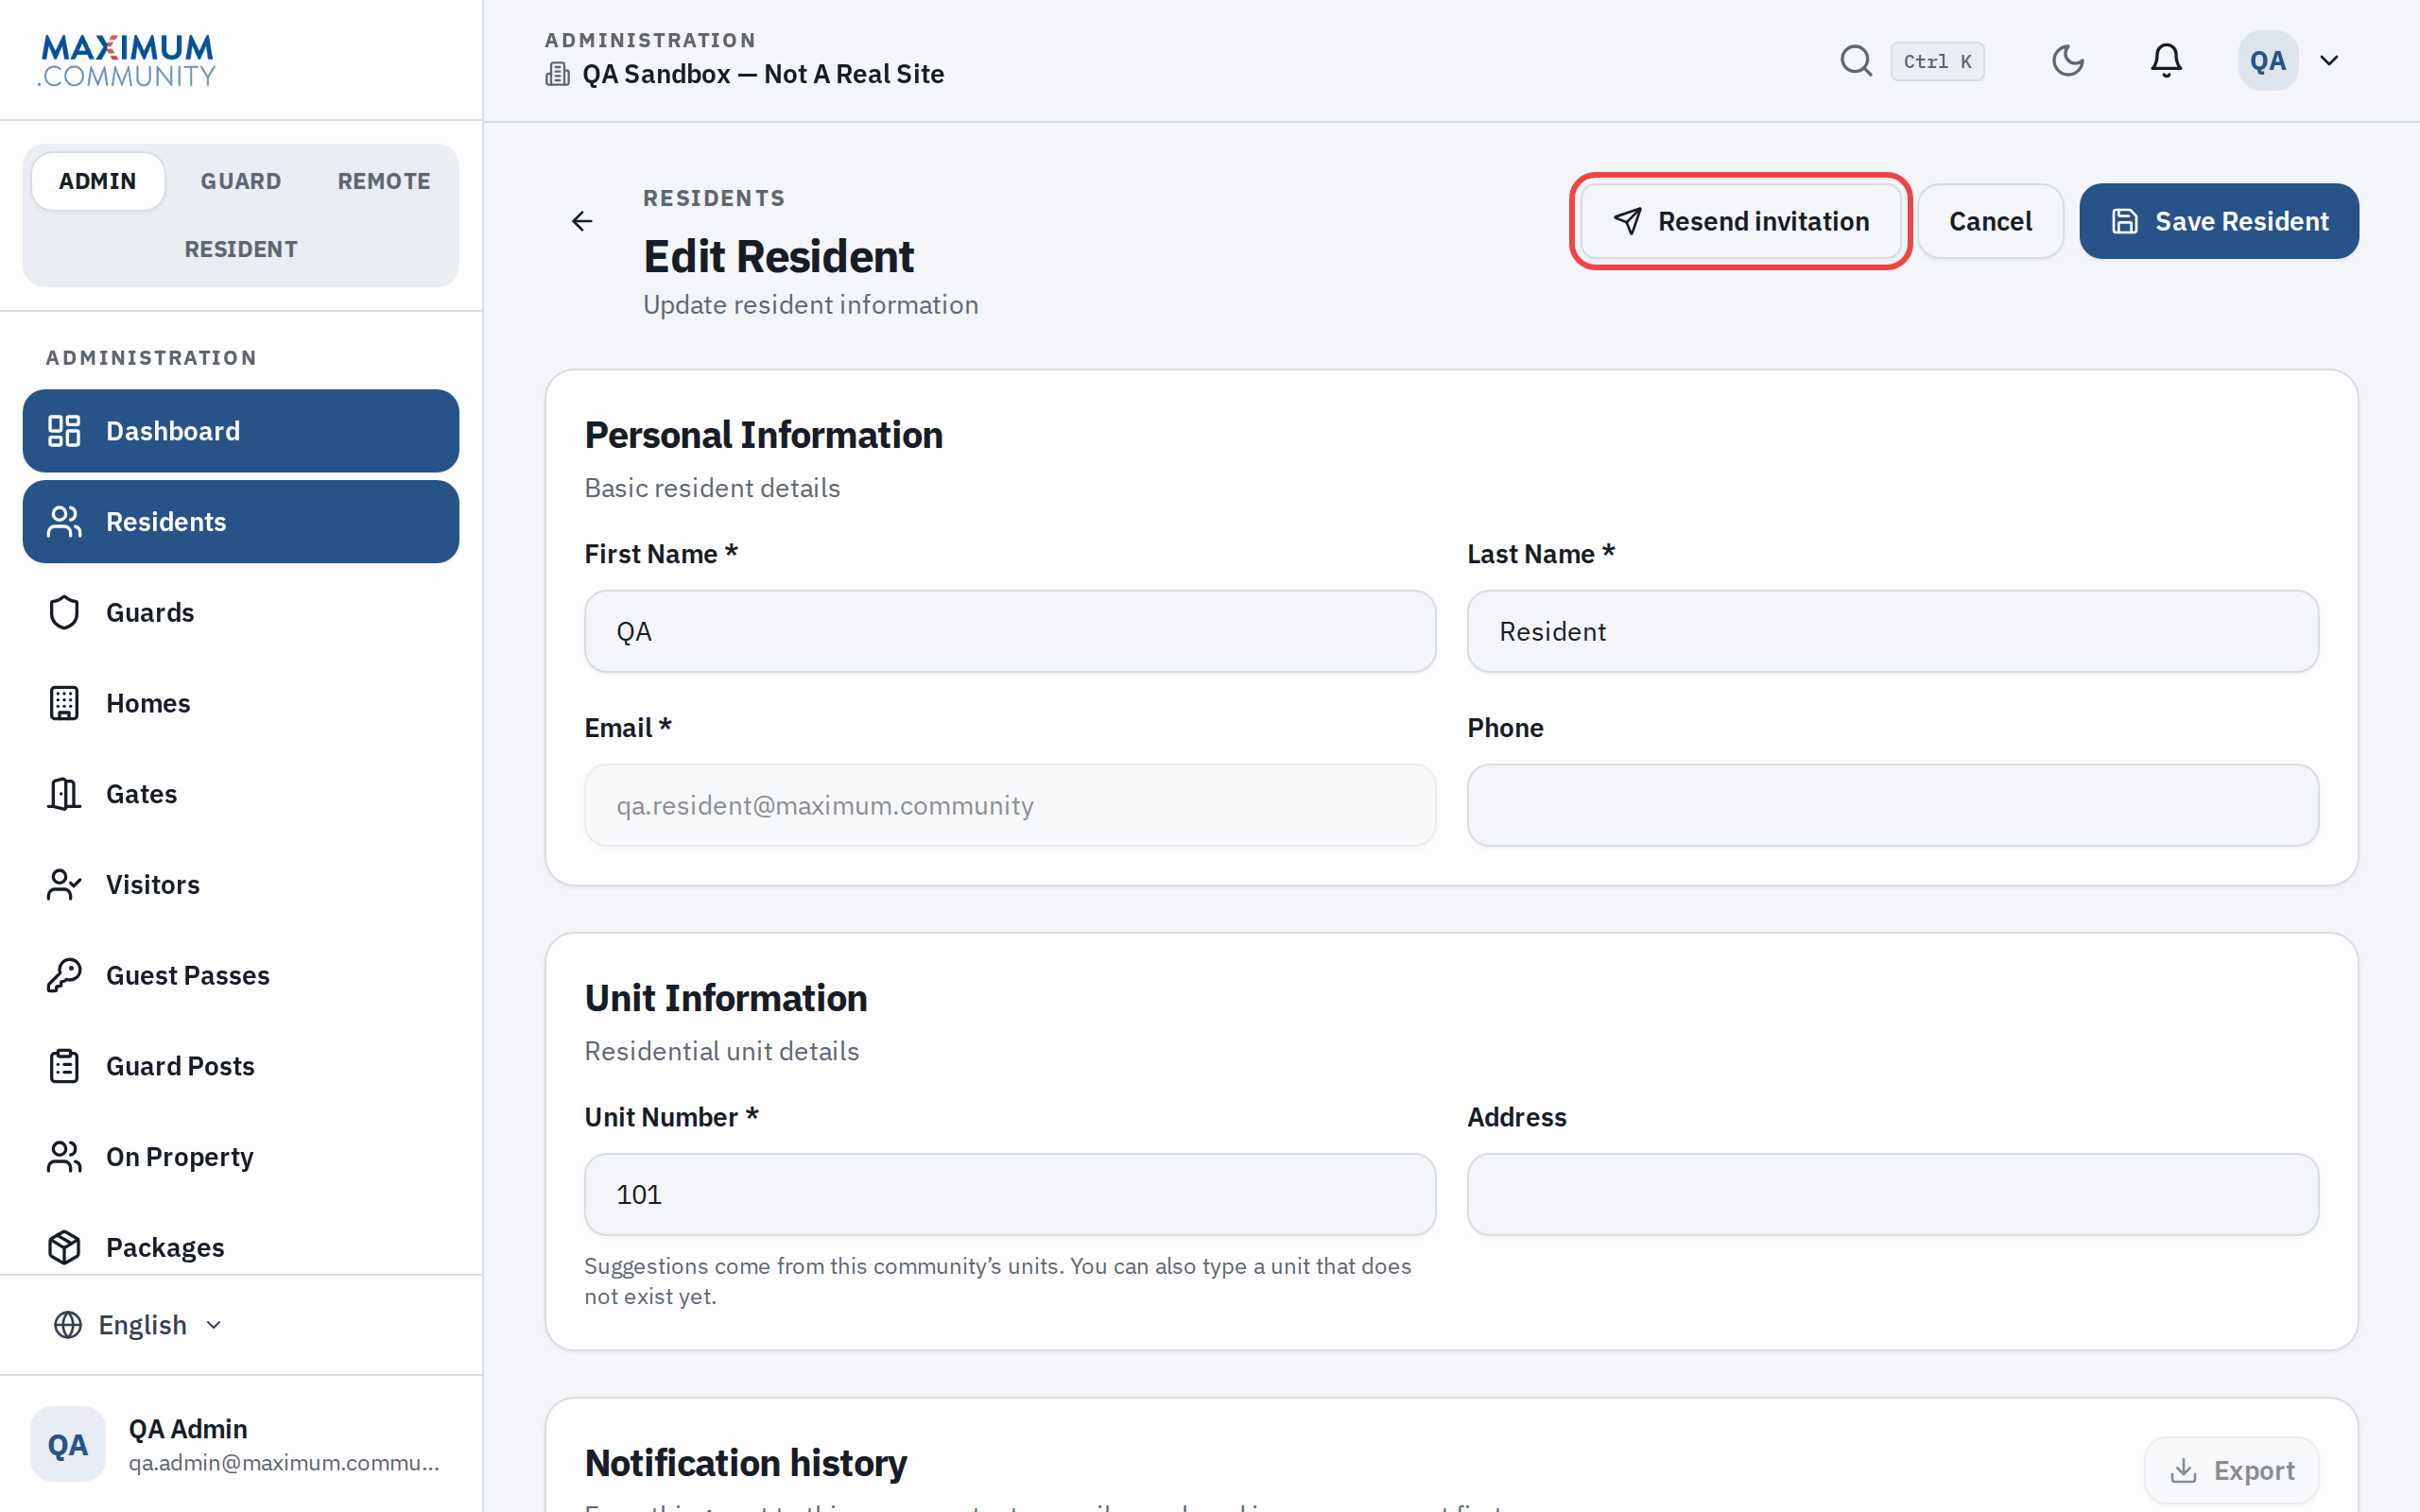Click the globe language icon
This screenshot has width=2420, height=1512.
coord(67,1325)
